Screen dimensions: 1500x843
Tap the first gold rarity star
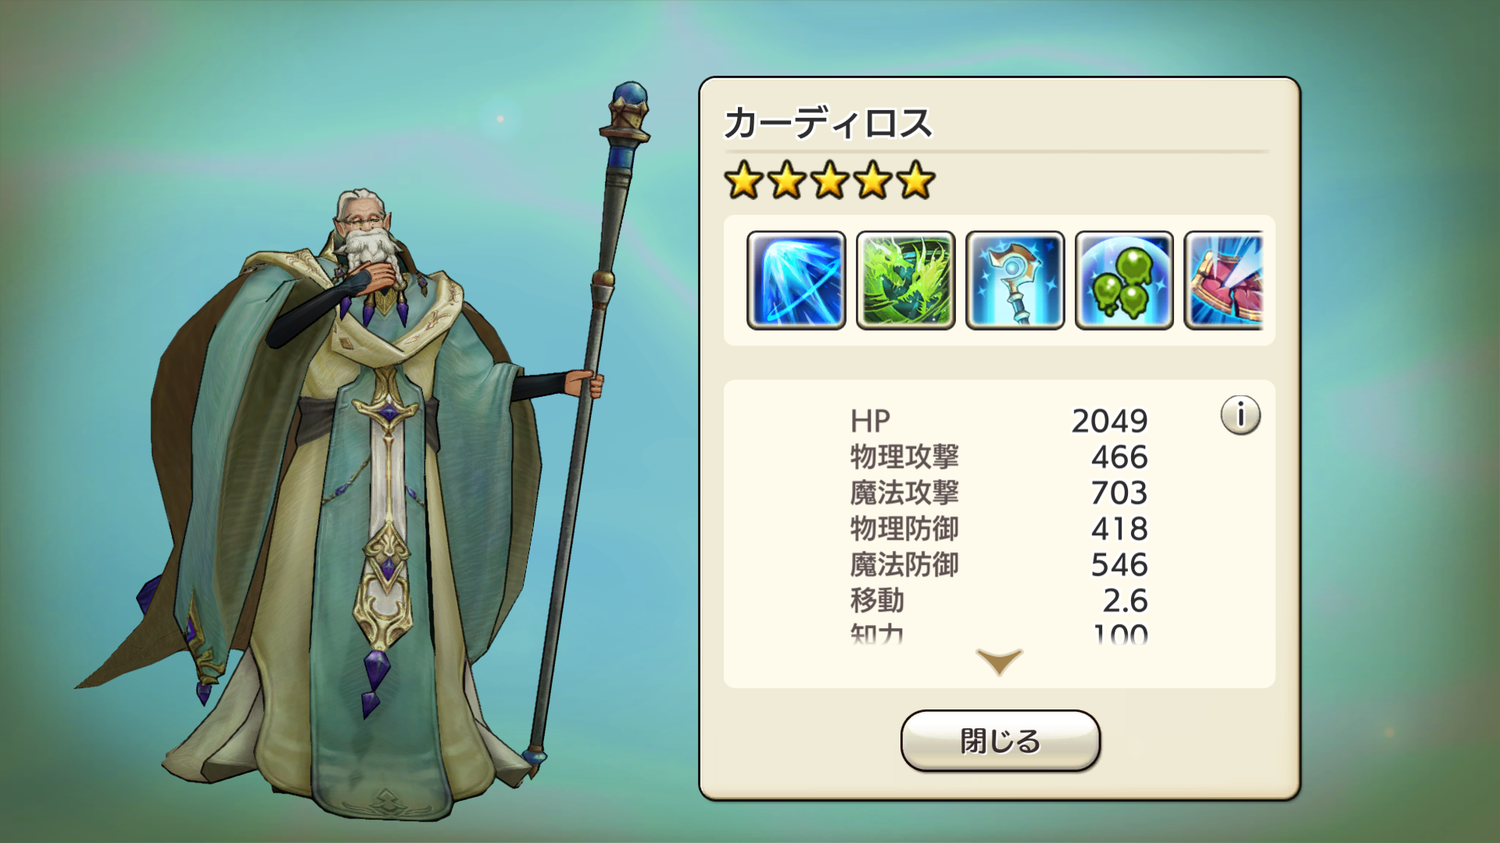coord(744,181)
